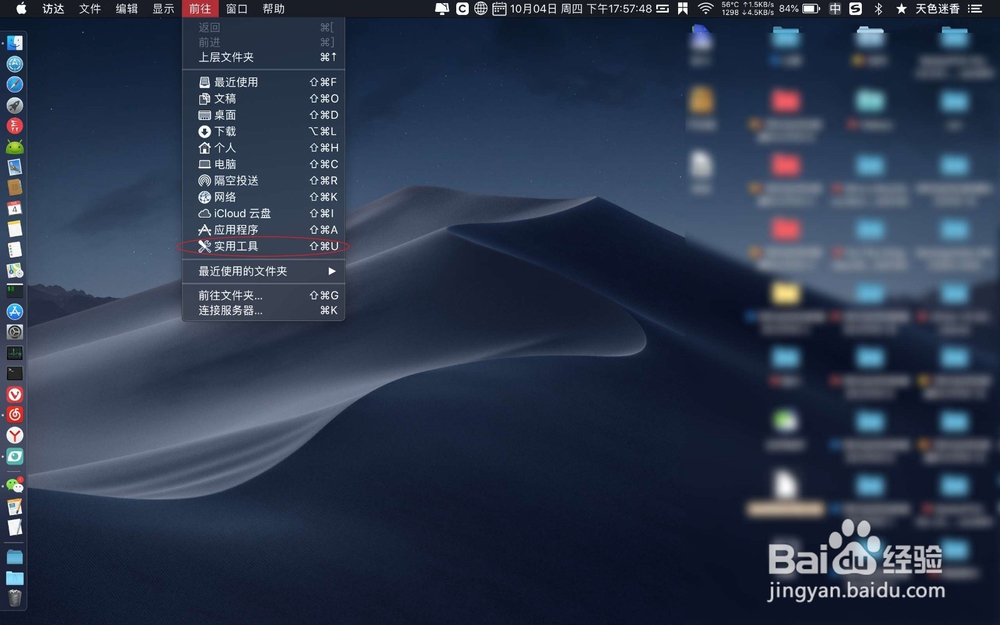Click the Bluetooth icon in the menu bar
Screen dimensions: 1000x625
(x=876, y=11)
